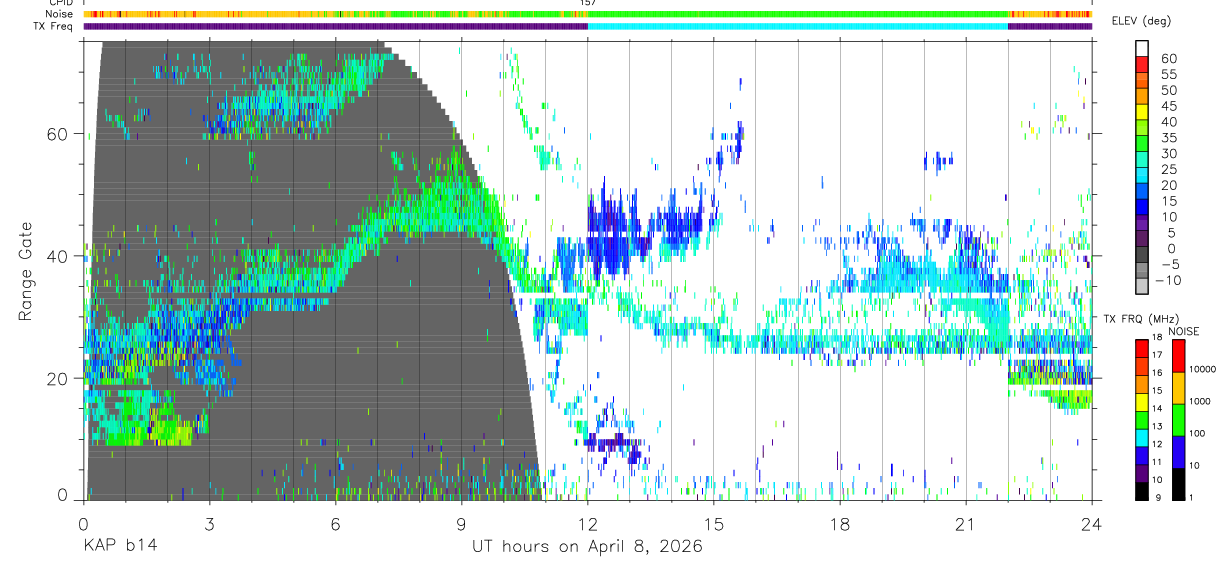Screen dimensions: 1228x567
Task: Click the cyan section of the TX Freq strip
Action: 797,26
